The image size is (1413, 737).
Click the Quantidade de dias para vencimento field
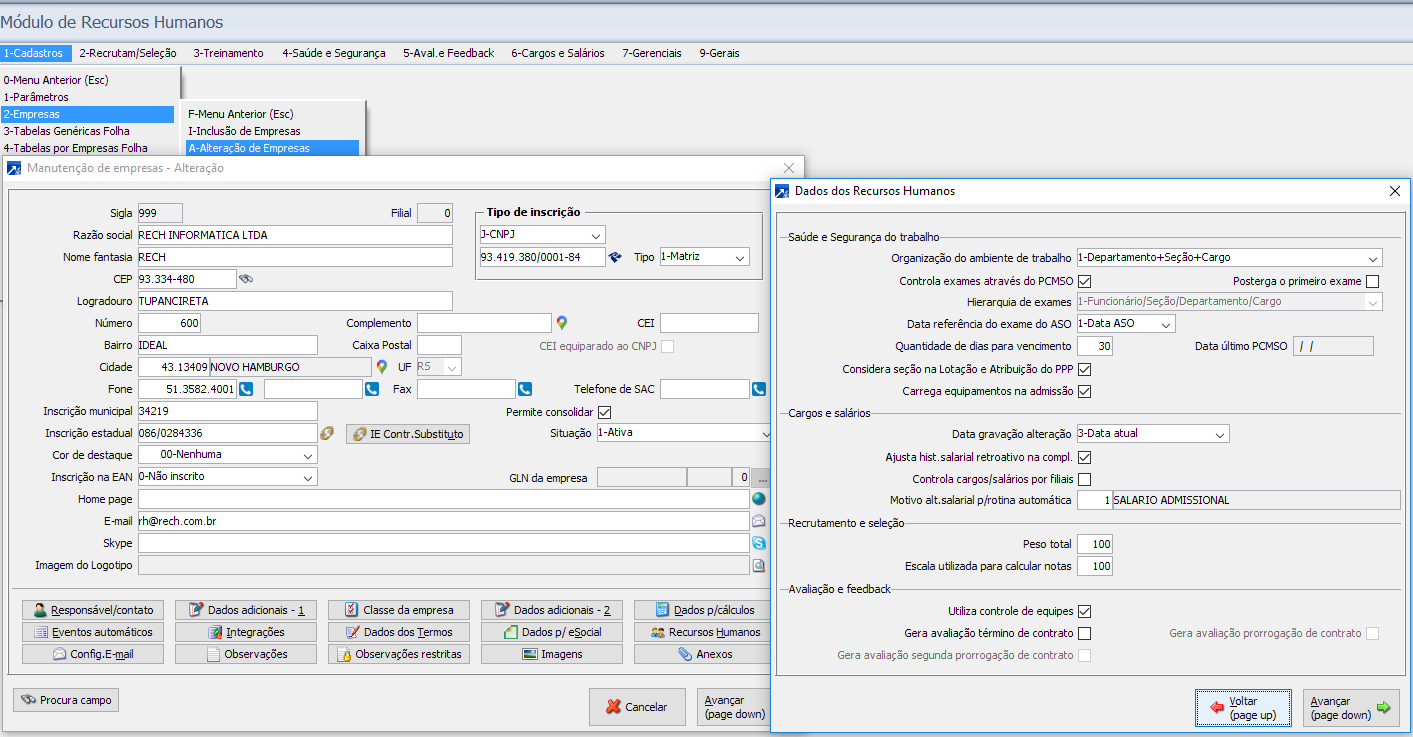click(1094, 346)
